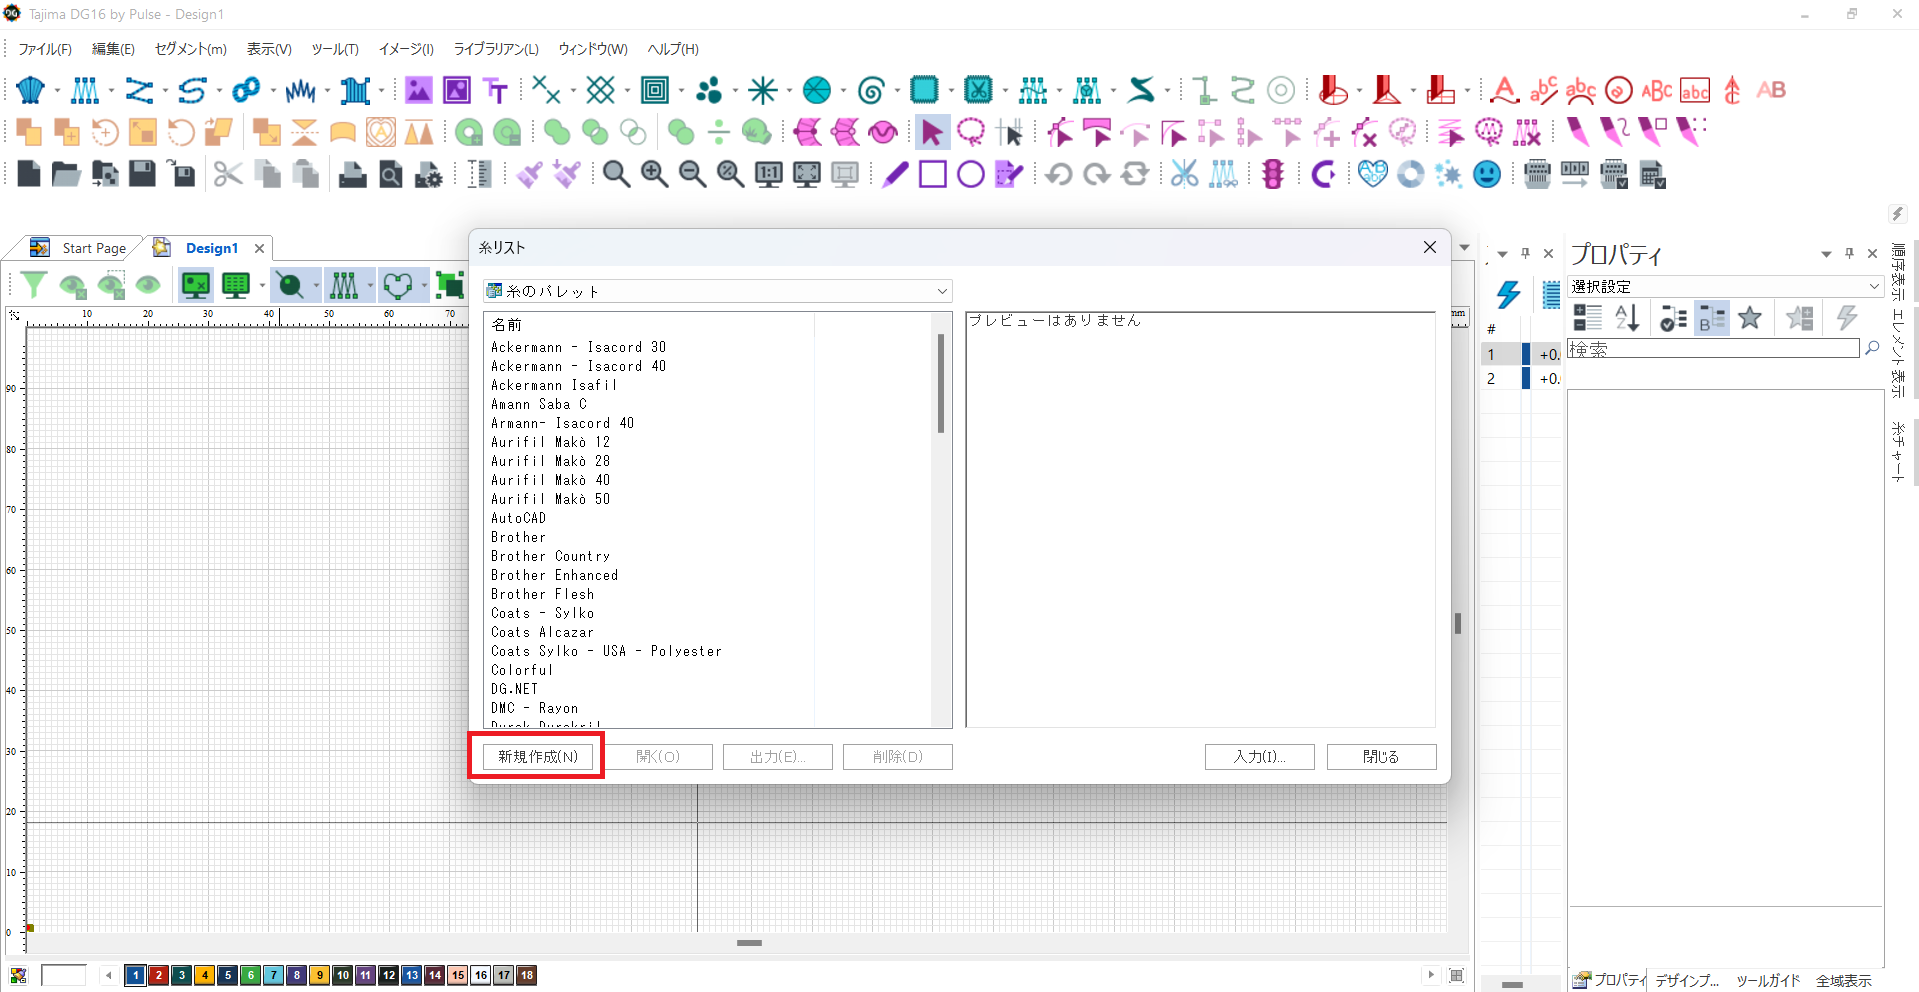The width and height of the screenshot is (1919, 992).
Task: Open the ライブラリアン(L) menu
Action: [x=496, y=49]
